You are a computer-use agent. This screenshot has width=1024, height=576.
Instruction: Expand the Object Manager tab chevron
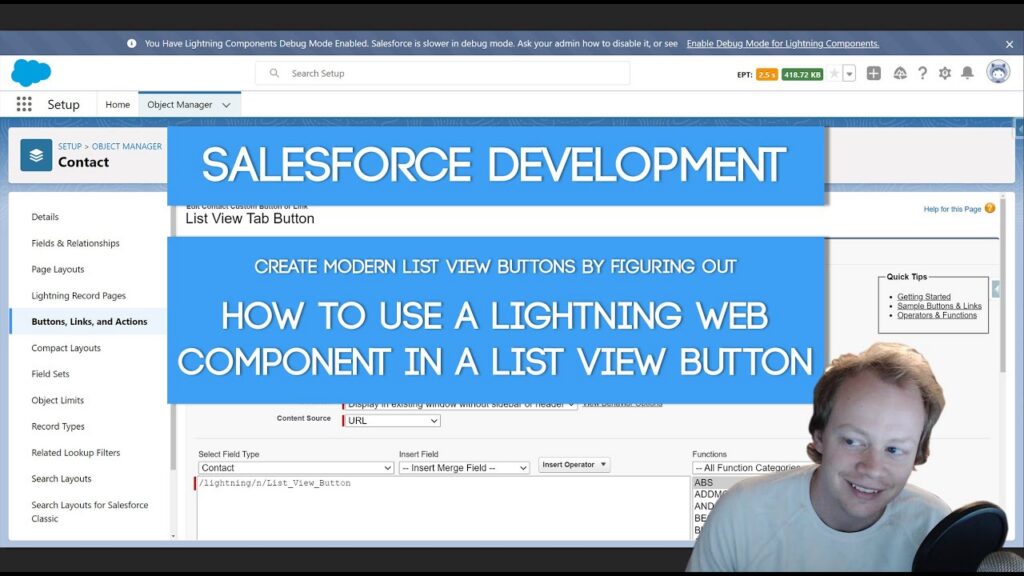226,105
